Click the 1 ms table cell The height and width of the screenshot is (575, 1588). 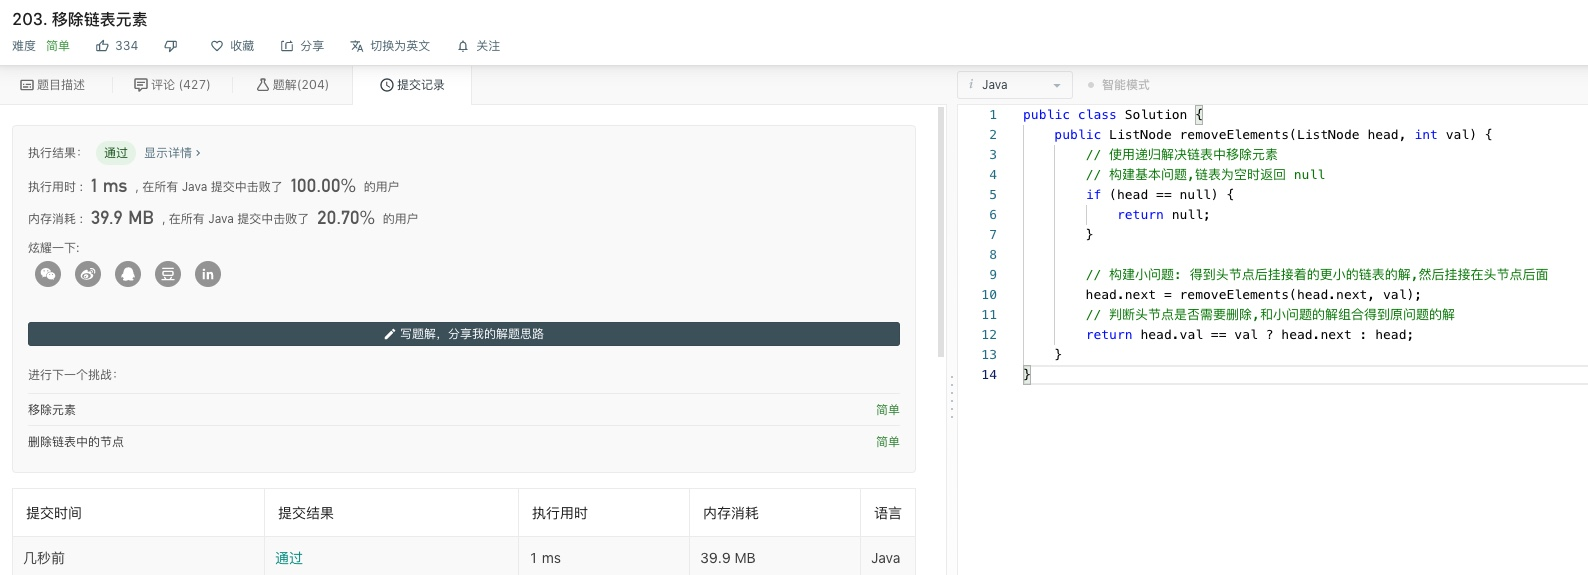545,558
